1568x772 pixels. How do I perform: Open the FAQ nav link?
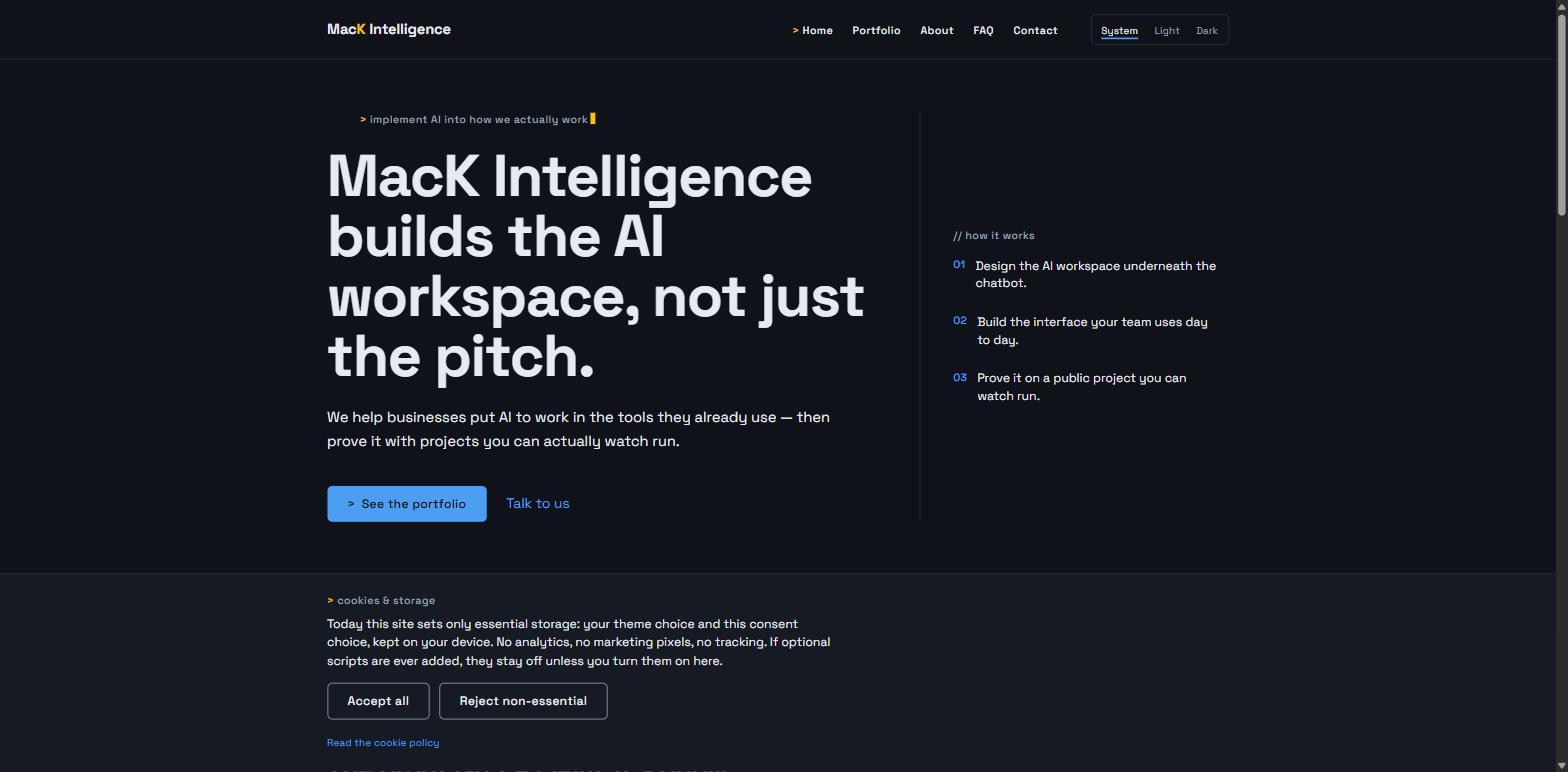point(983,30)
